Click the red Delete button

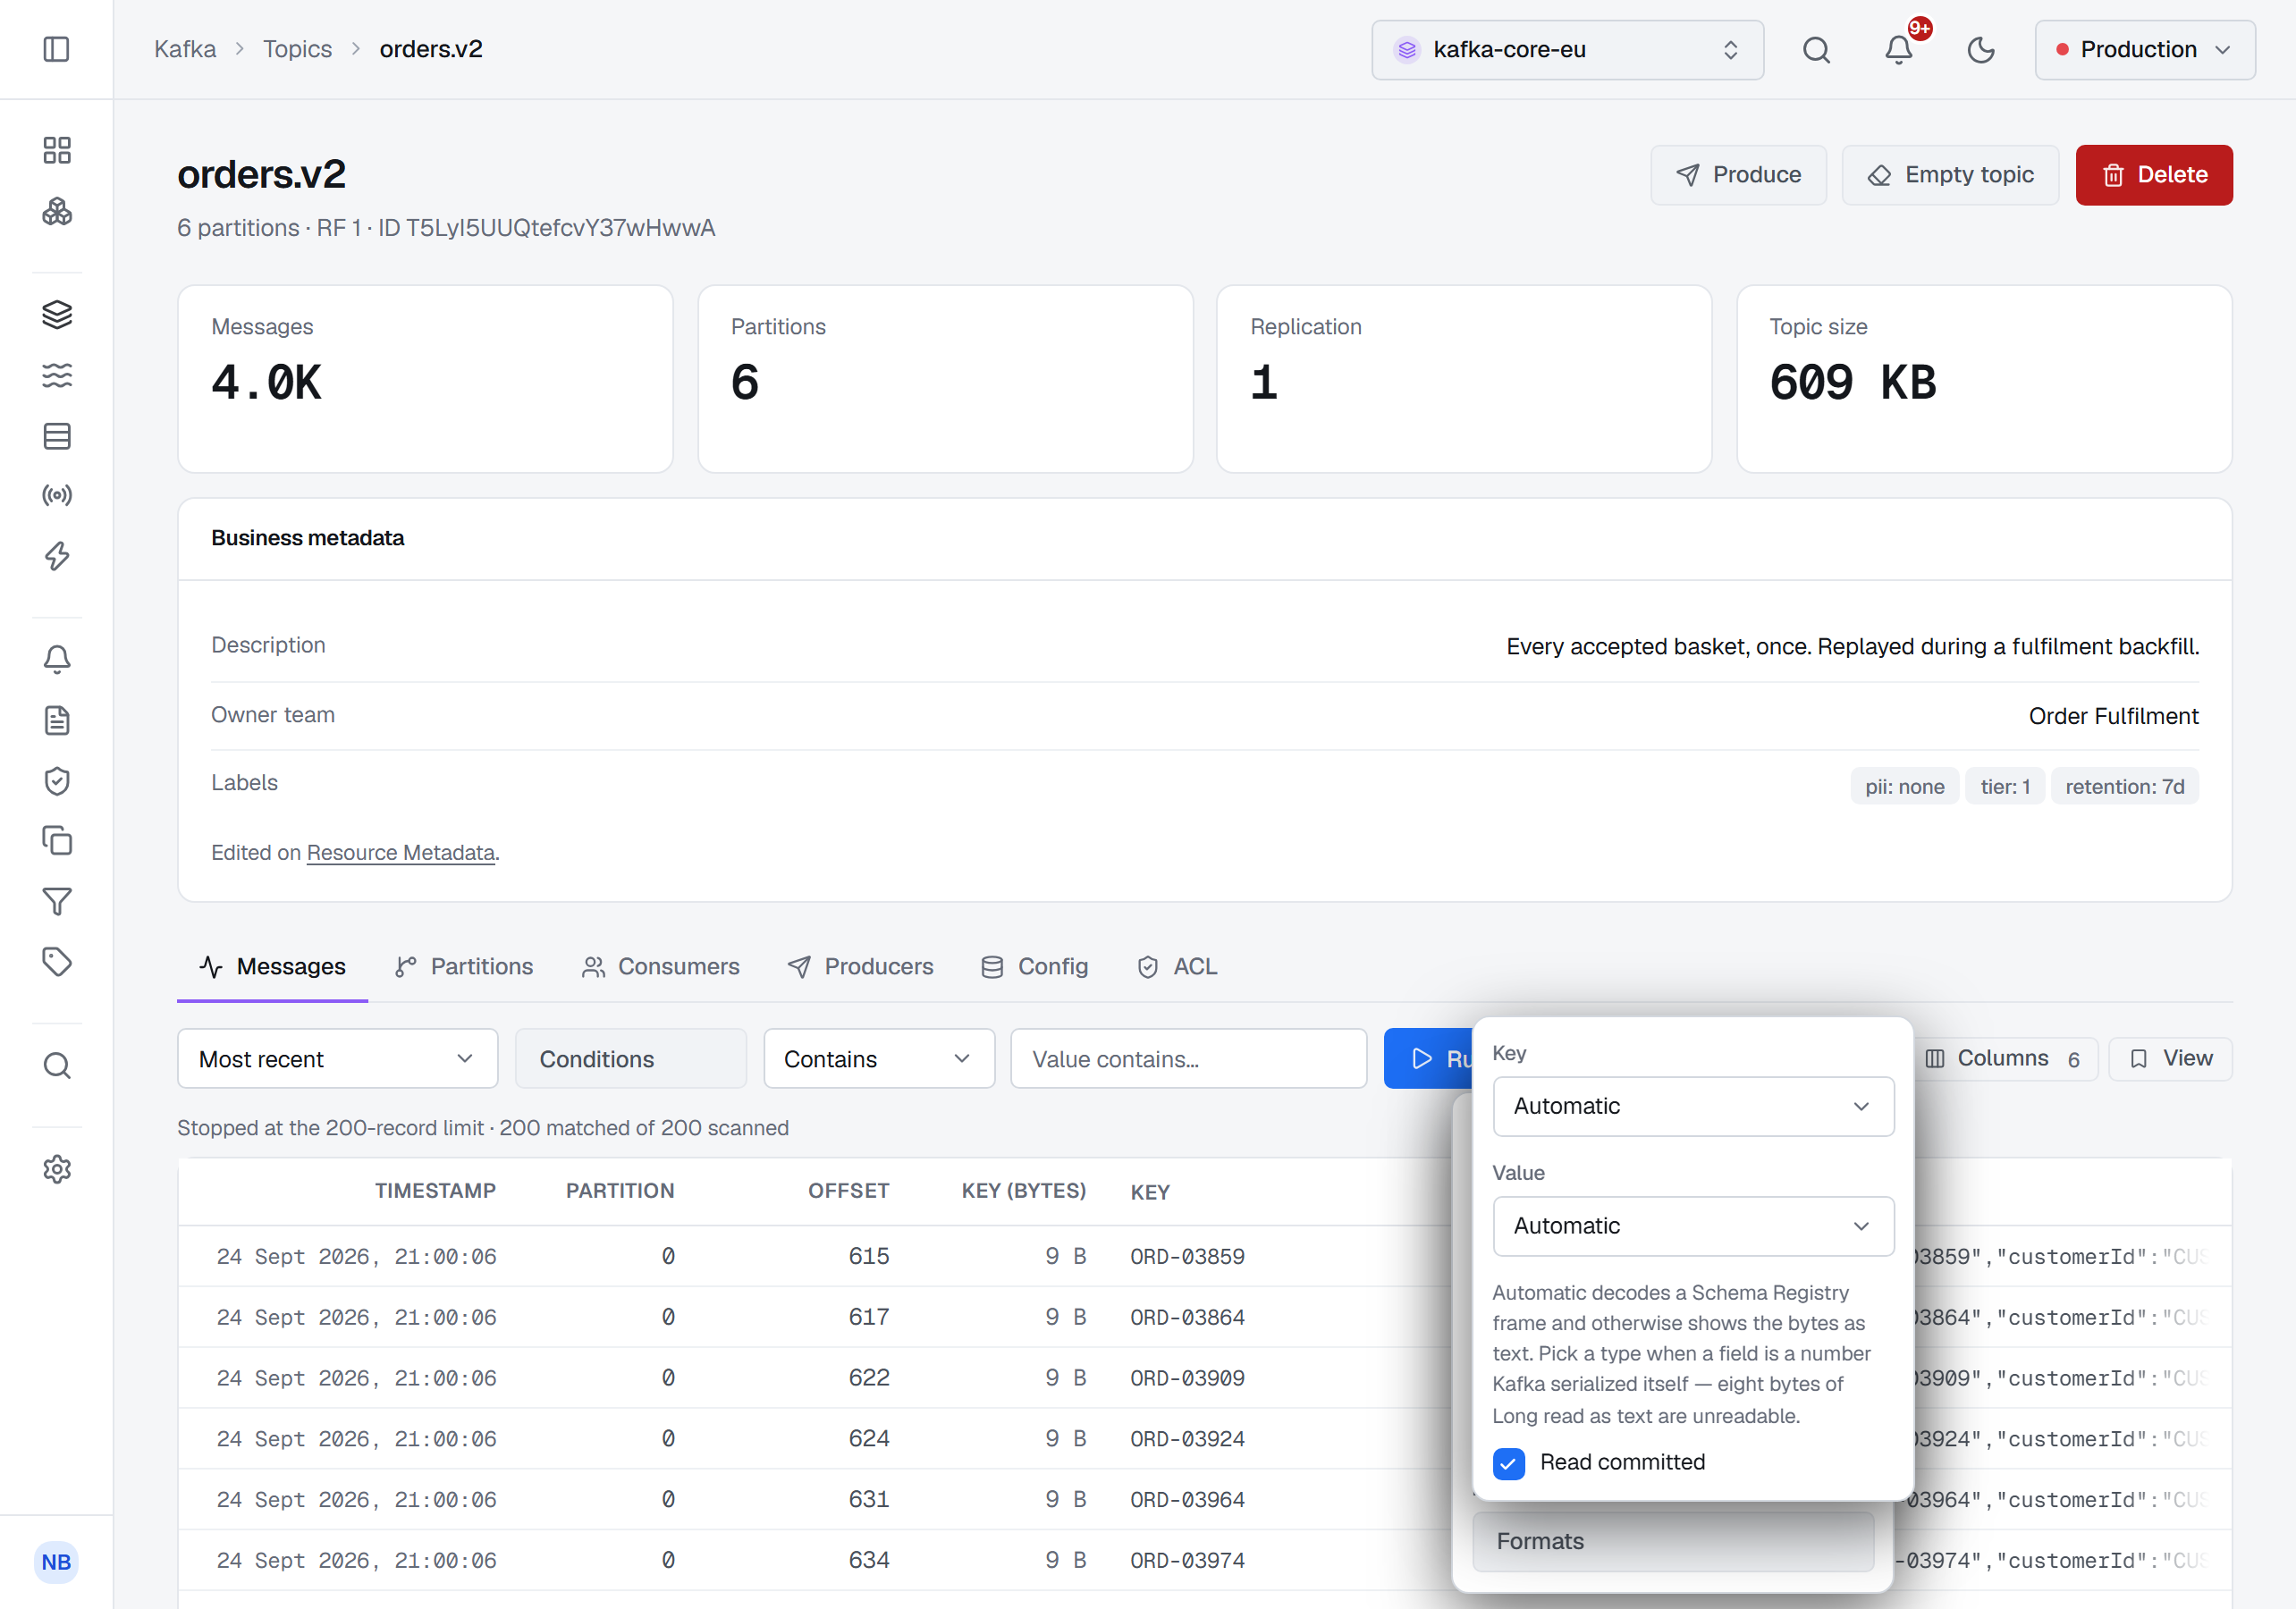coord(2153,175)
